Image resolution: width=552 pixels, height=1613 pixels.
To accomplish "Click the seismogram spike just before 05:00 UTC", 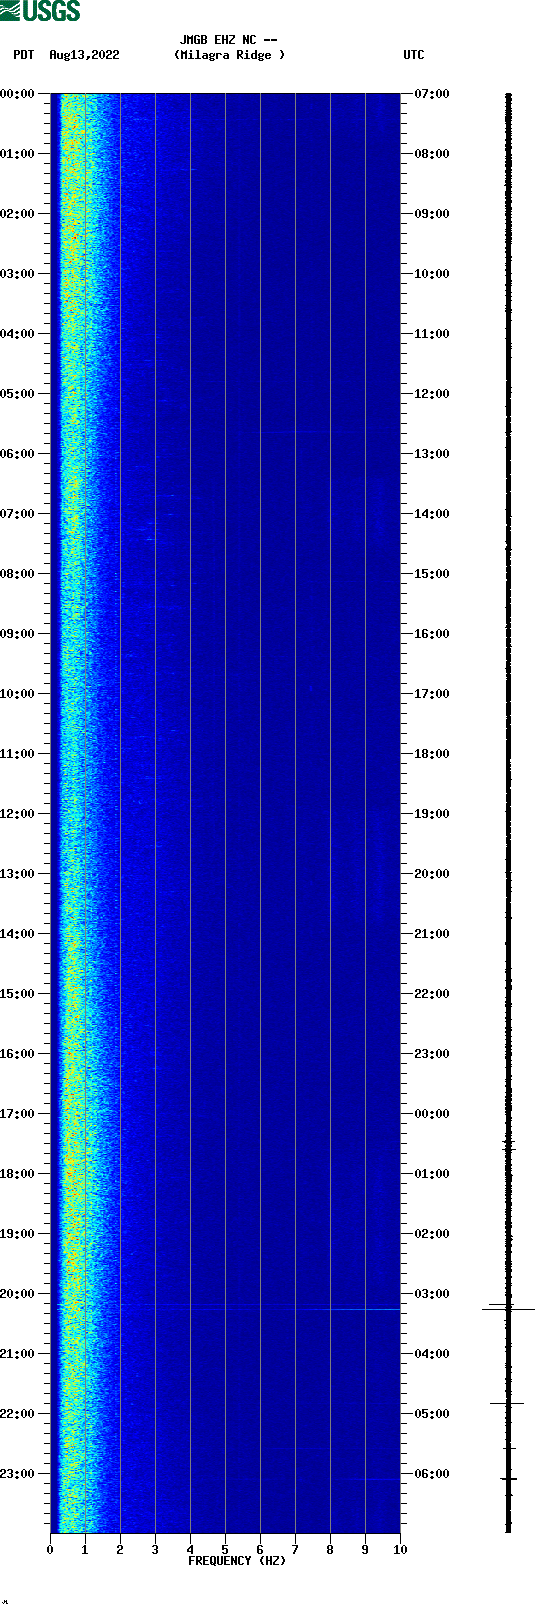I will click(x=507, y=1403).
